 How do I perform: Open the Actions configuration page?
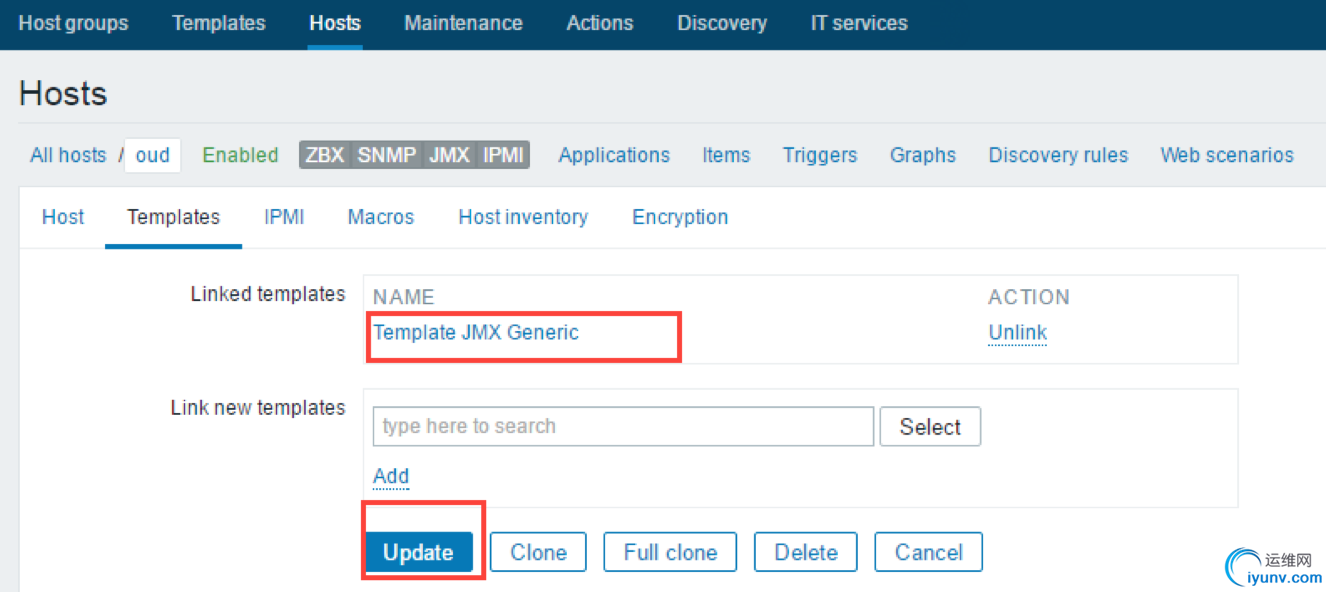(600, 23)
